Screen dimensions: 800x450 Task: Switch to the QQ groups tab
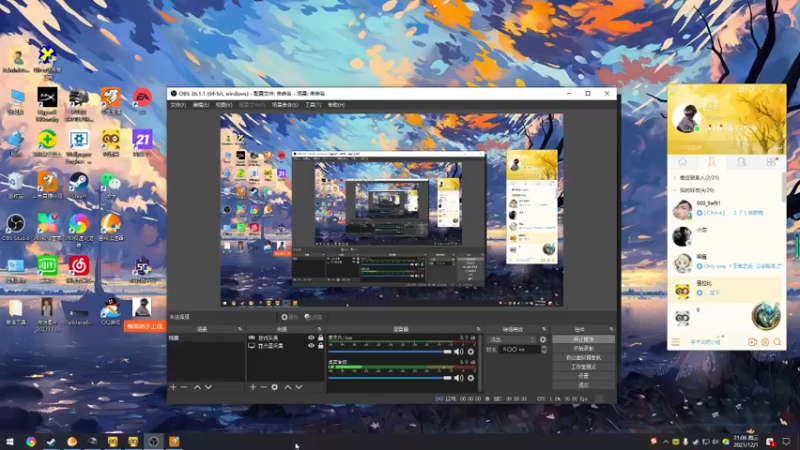(741, 162)
